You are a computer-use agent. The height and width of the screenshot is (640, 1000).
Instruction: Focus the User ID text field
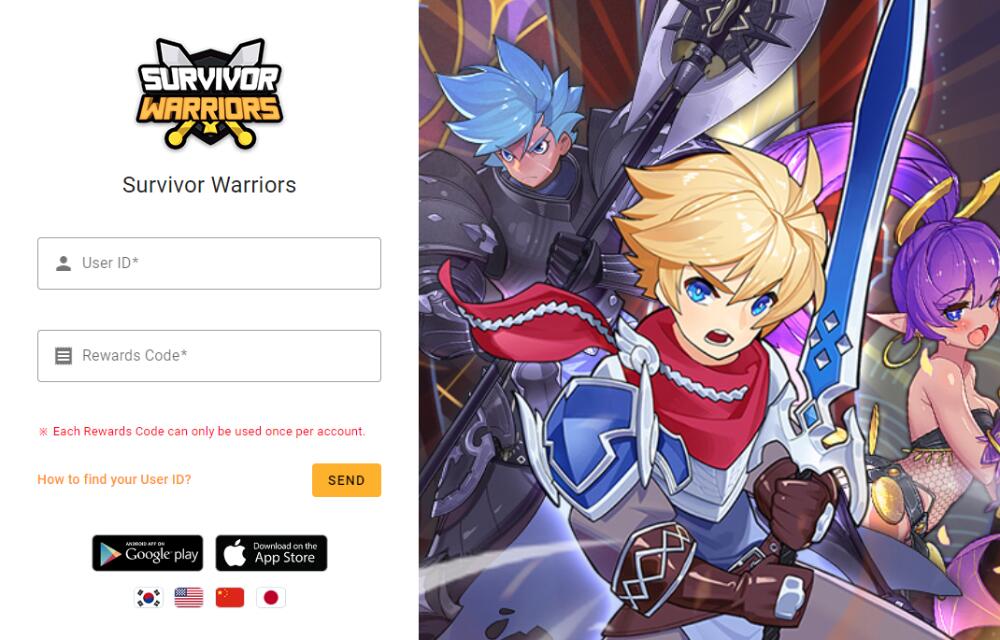click(209, 263)
